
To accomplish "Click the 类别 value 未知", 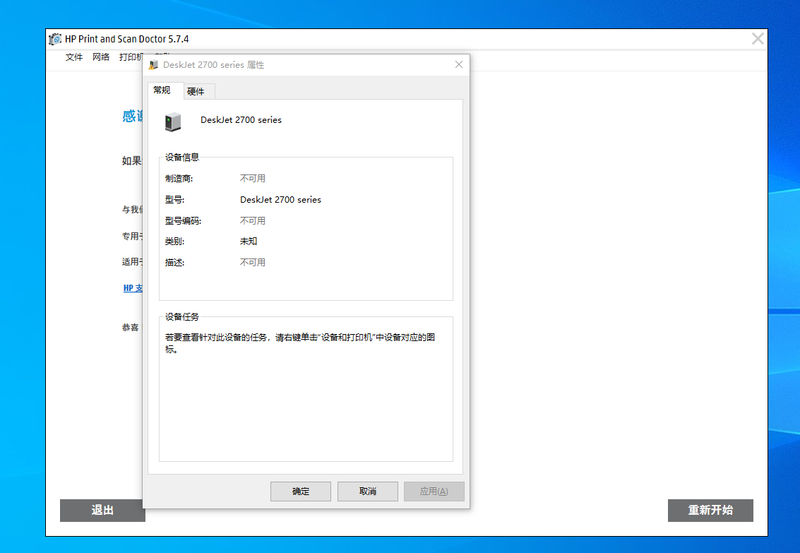I will pyautogui.click(x=248, y=241).
